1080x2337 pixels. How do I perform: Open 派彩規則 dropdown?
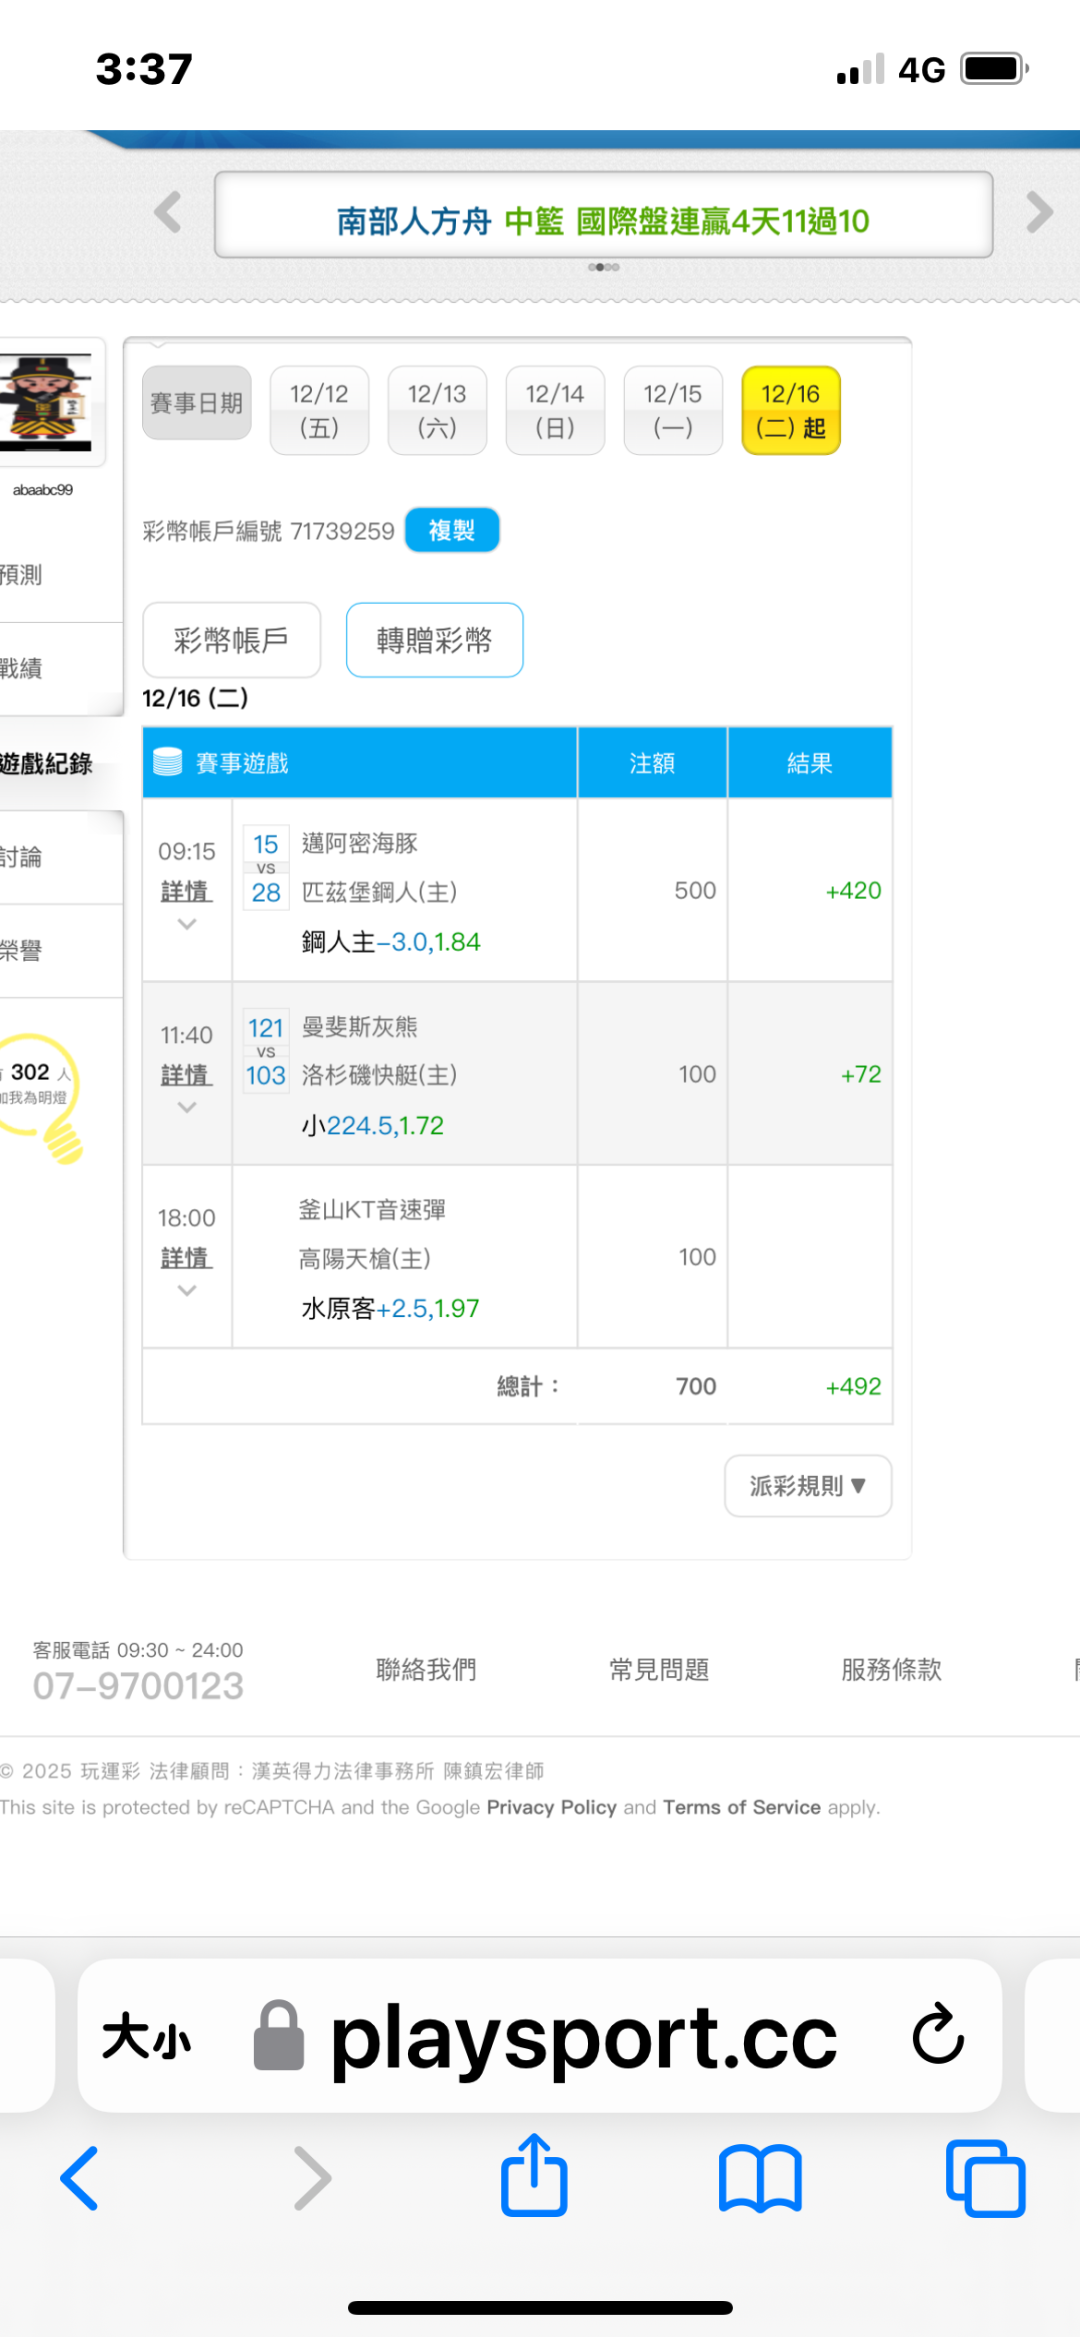tap(807, 1486)
